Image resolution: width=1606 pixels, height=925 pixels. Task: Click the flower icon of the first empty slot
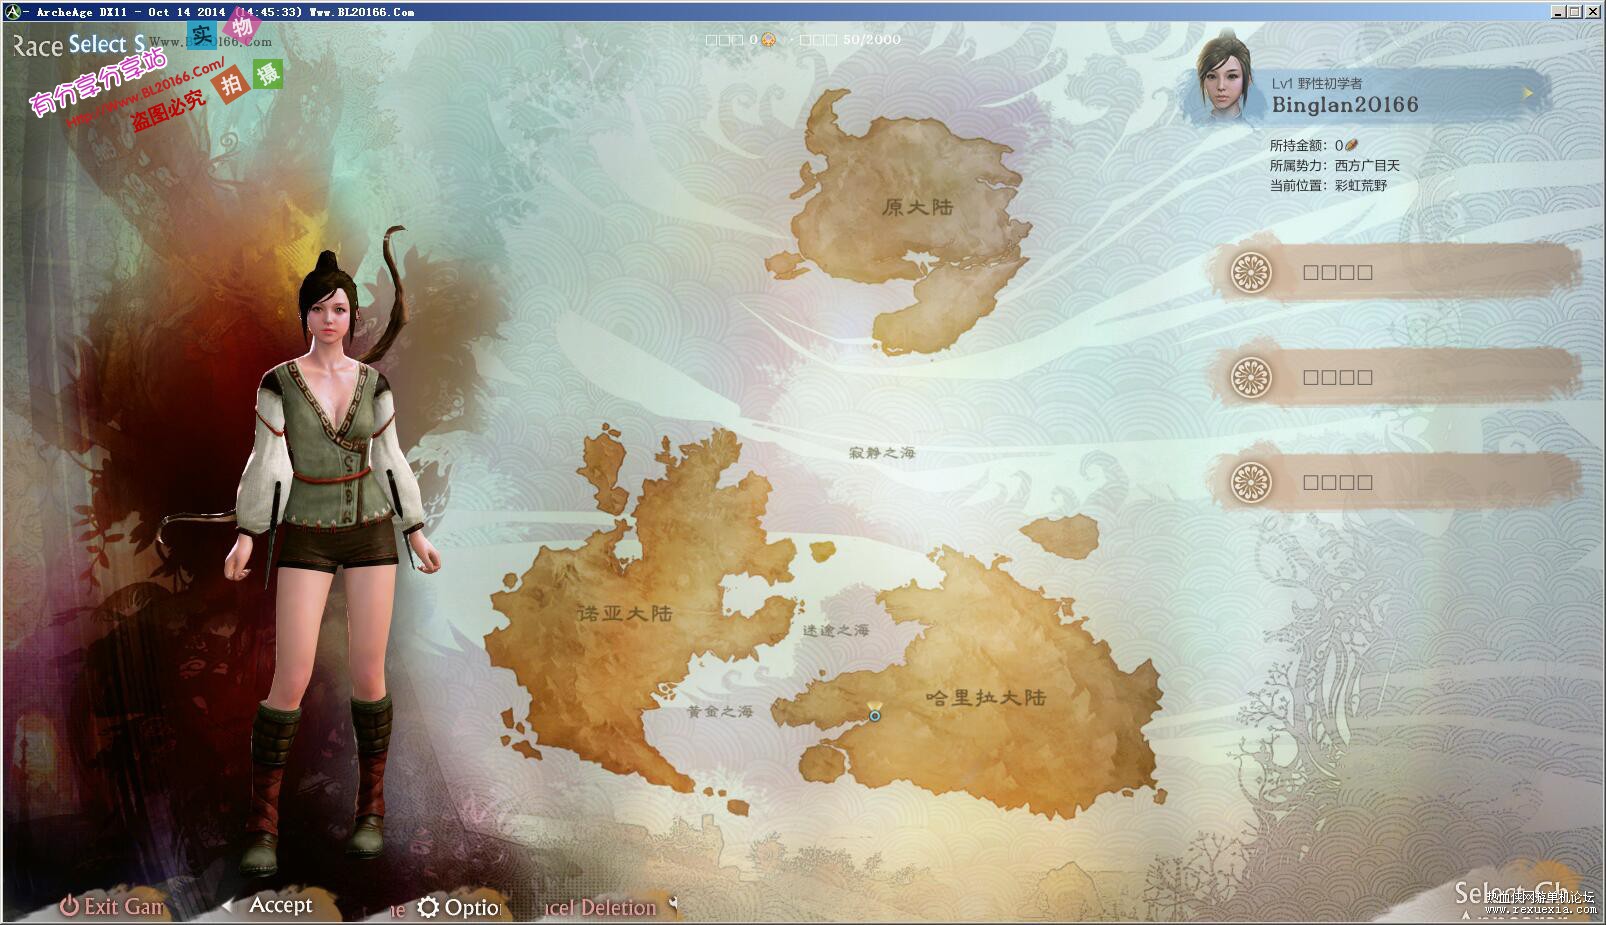point(1250,272)
